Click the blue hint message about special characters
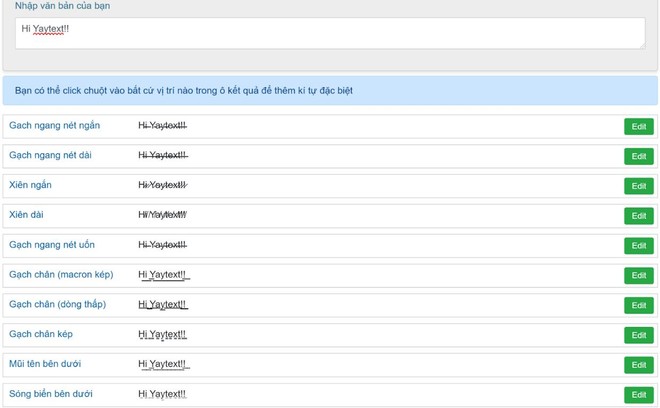Screen dimensions: 660x408 coord(330,91)
